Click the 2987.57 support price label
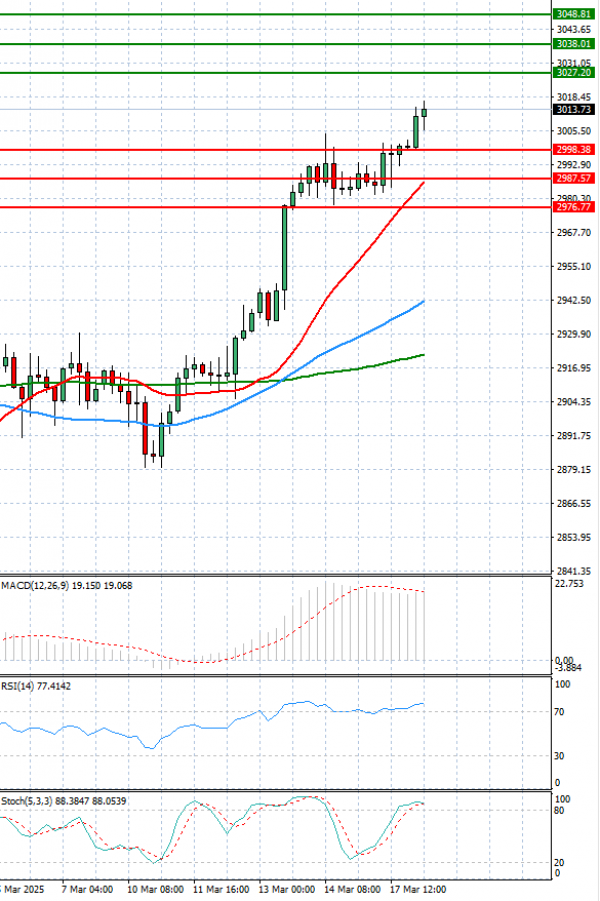600x901 pixels. pyautogui.click(x=573, y=178)
